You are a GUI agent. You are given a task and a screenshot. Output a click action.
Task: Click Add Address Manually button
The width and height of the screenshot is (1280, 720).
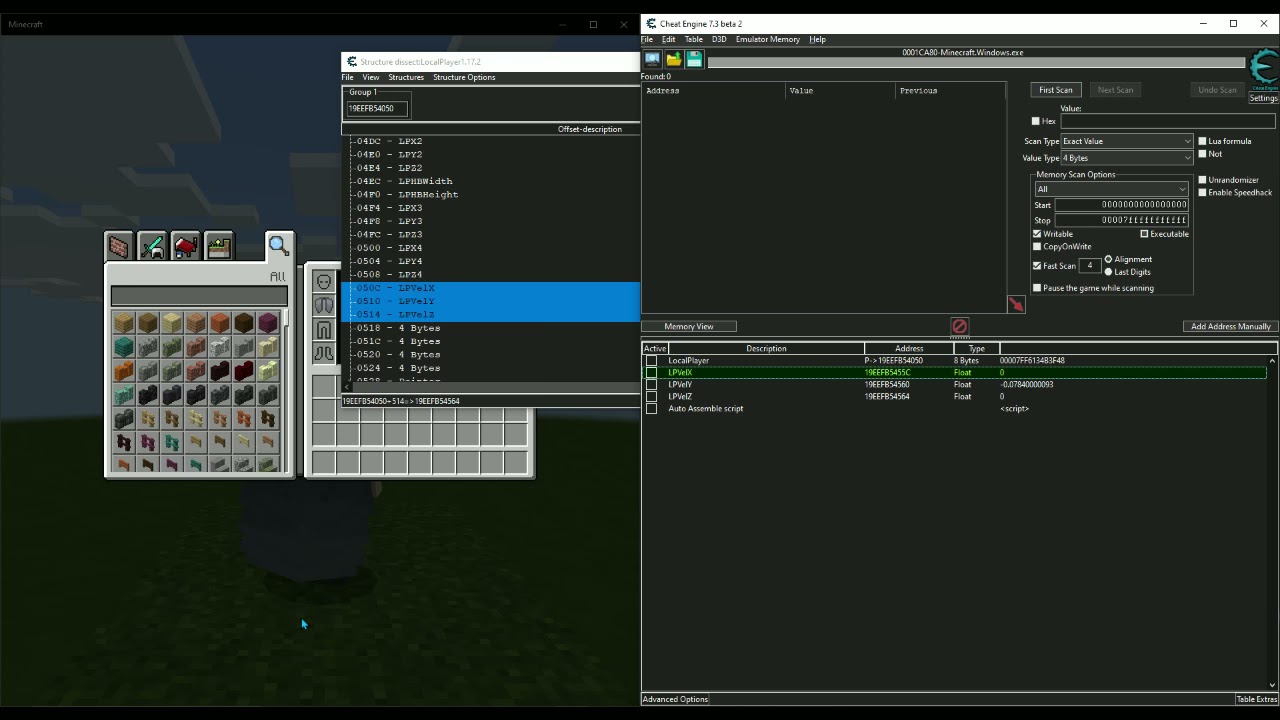(x=1231, y=326)
